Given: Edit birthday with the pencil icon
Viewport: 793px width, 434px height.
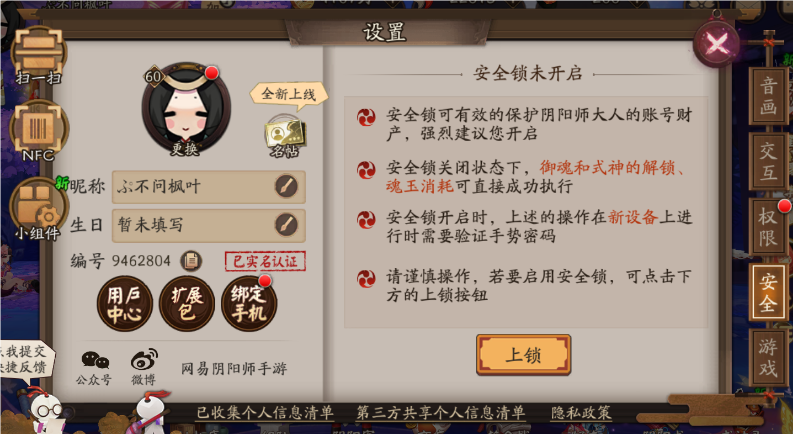Looking at the screenshot, I should point(286,225).
